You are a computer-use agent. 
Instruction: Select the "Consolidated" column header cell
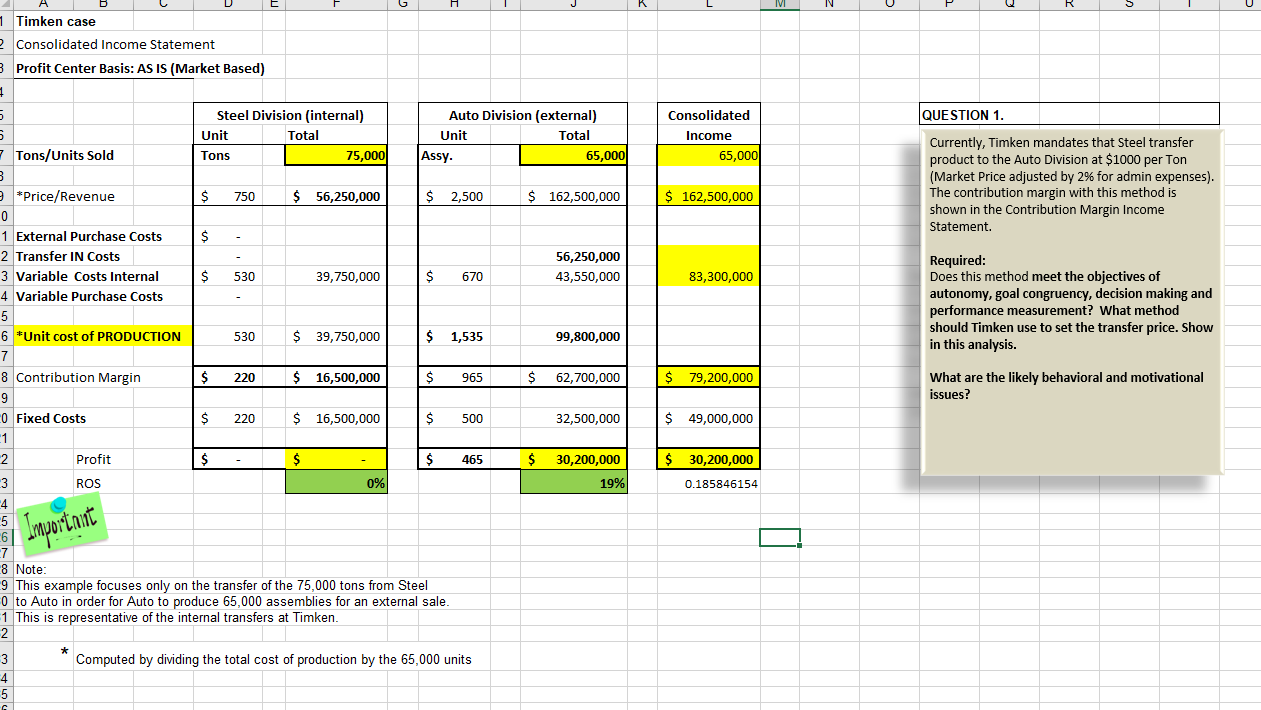708,115
